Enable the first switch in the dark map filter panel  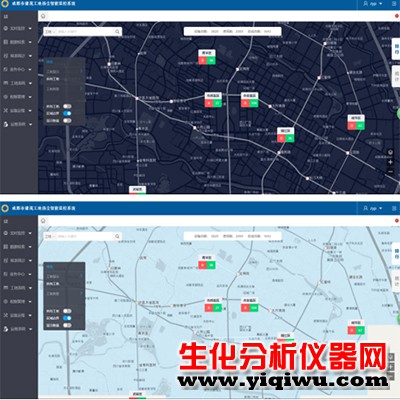(67, 106)
